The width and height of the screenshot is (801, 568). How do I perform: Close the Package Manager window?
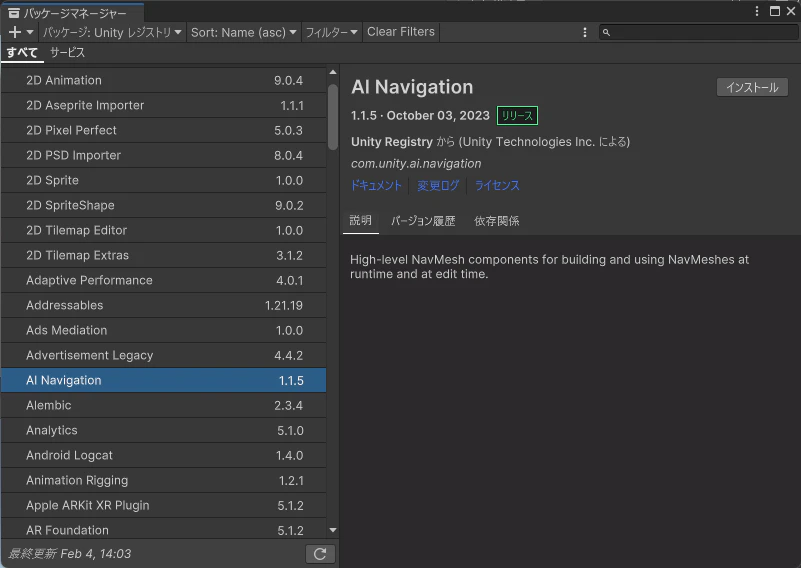tap(791, 11)
